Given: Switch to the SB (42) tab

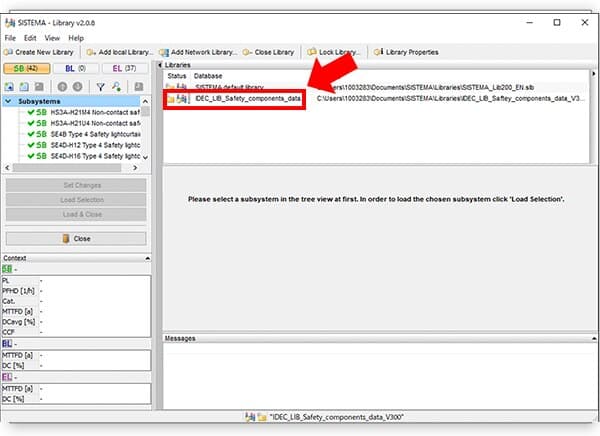Looking at the screenshot, I should [x=26, y=69].
